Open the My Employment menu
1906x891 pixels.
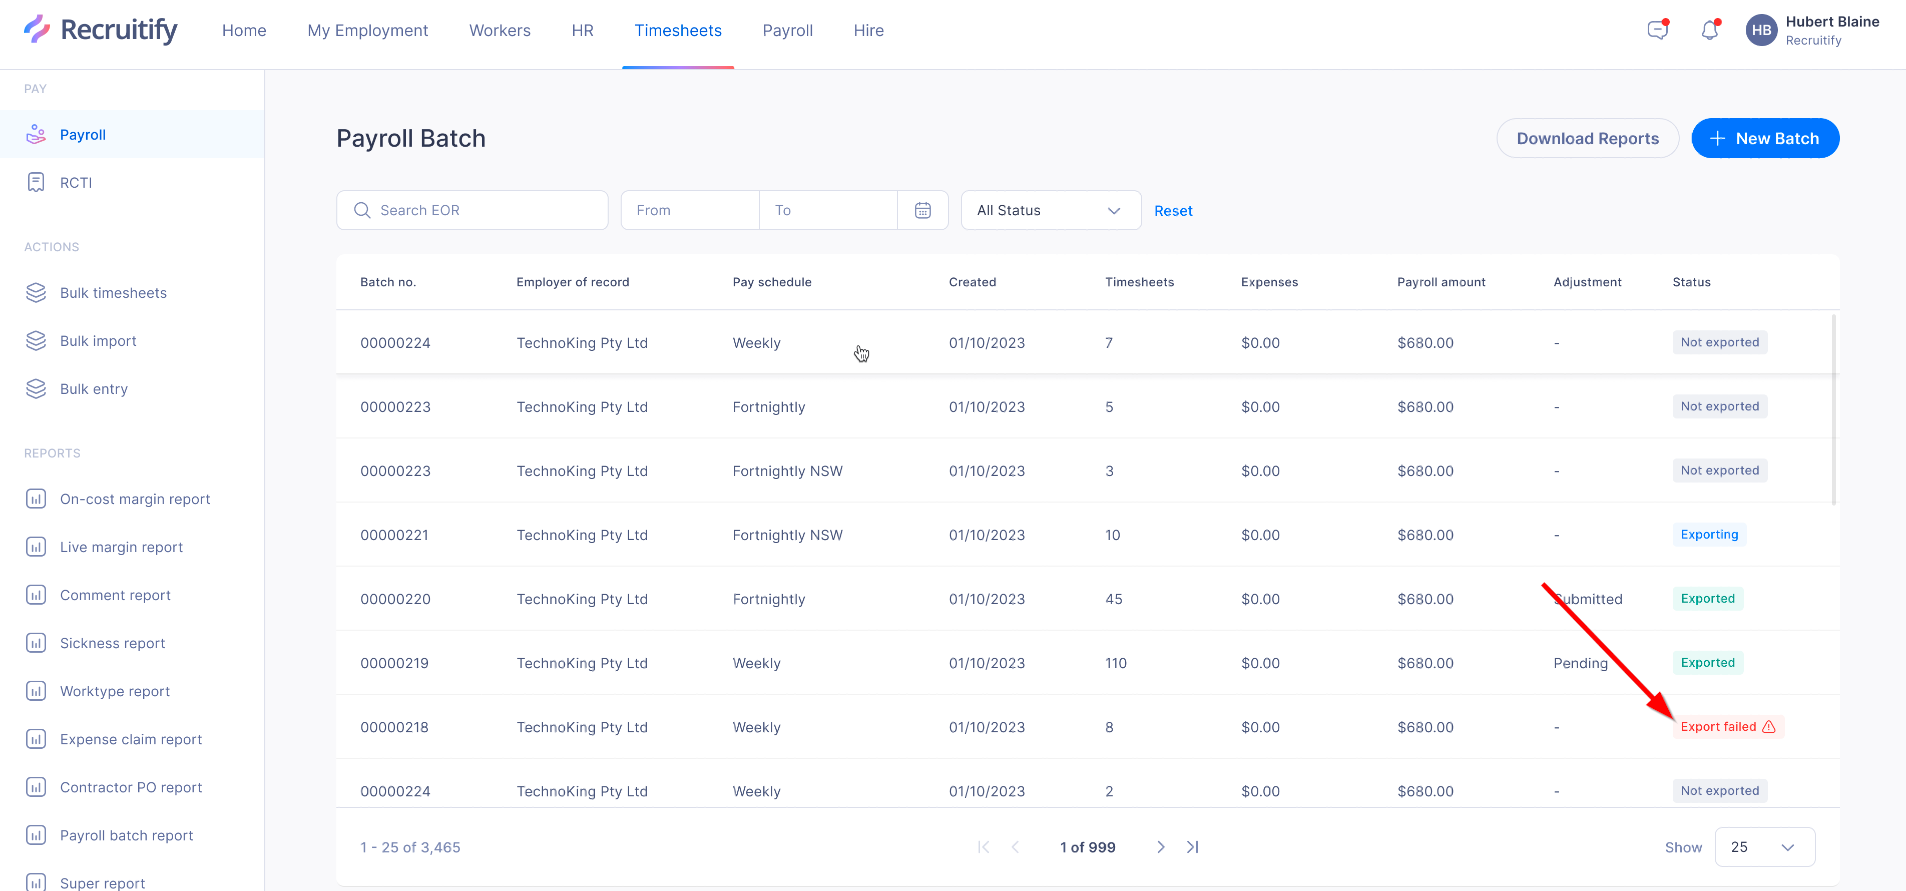tap(368, 30)
